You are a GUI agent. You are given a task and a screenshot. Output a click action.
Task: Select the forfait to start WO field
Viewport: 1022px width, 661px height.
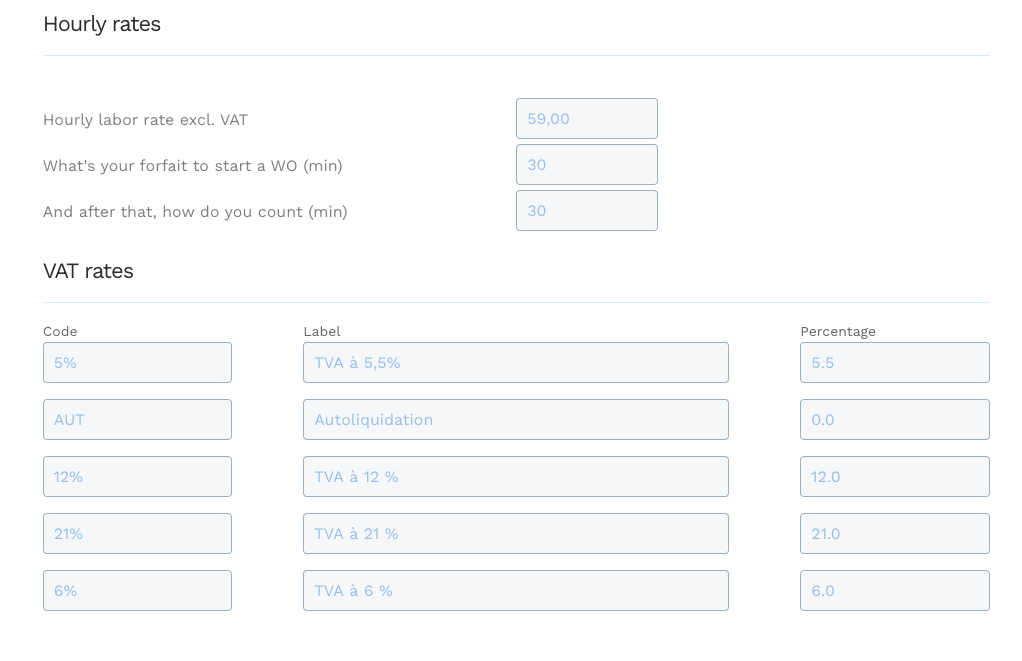coord(586,164)
